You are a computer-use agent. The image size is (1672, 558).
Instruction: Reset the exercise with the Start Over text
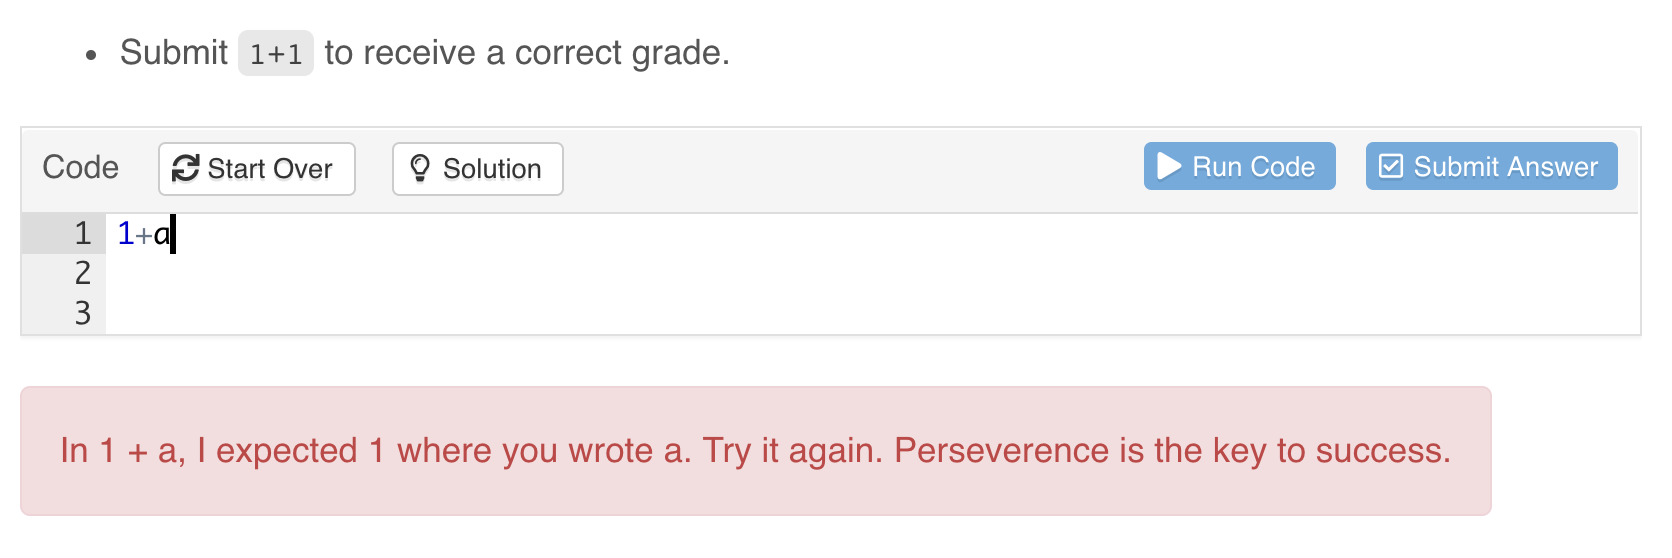pos(270,169)
